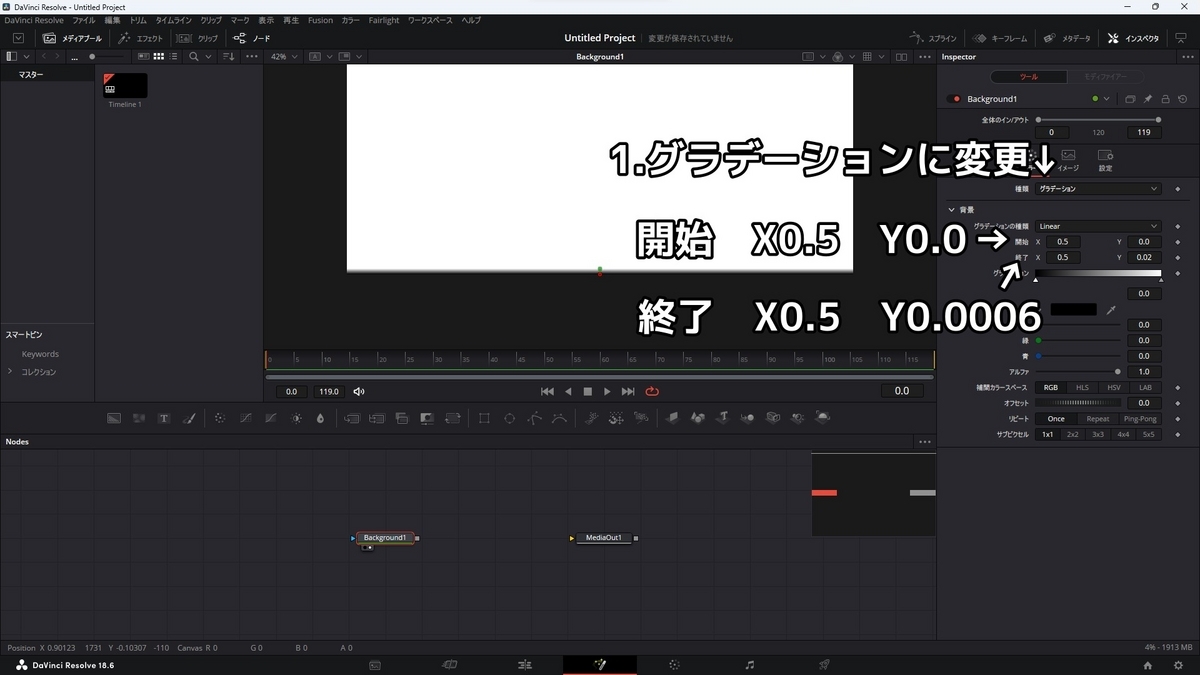Select the Background1 node

(385, 537)
